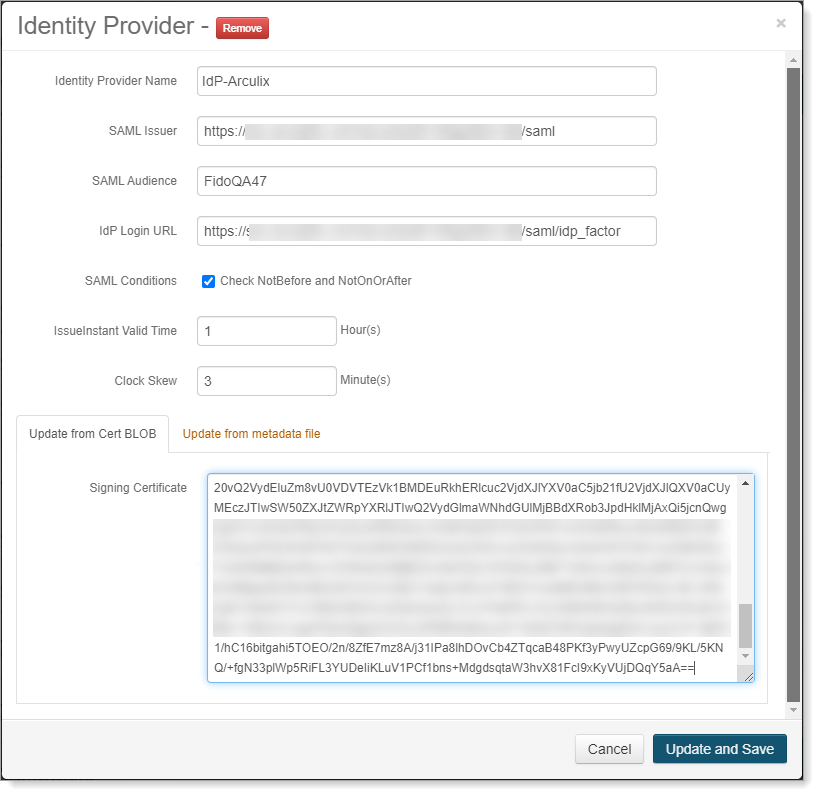This screenshot has width=819, height=796.
Task: Open the Update from metadata file tab
Action: click(251, 434)
